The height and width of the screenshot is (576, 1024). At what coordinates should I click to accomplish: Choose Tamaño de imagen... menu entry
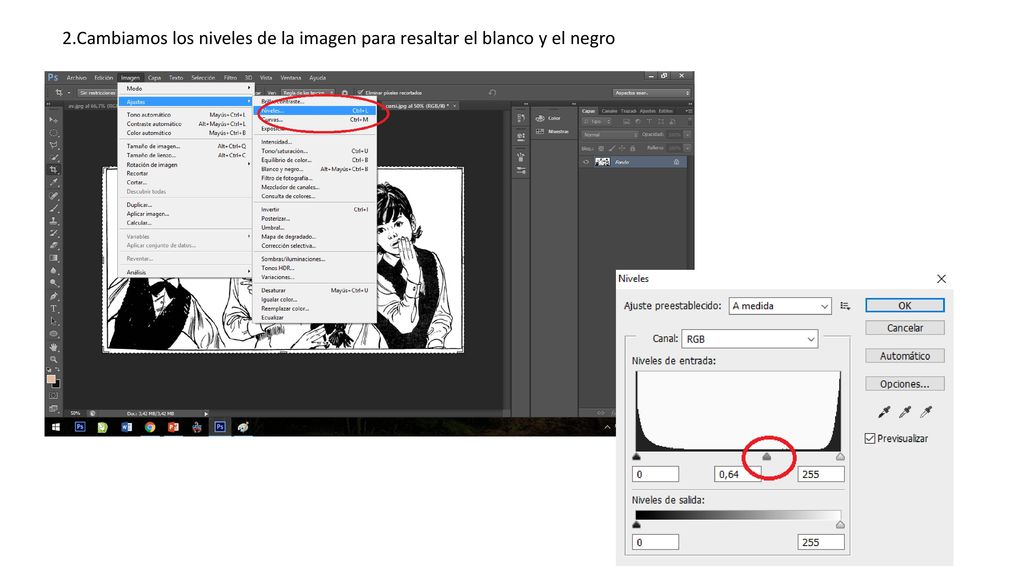coord(185,146)
